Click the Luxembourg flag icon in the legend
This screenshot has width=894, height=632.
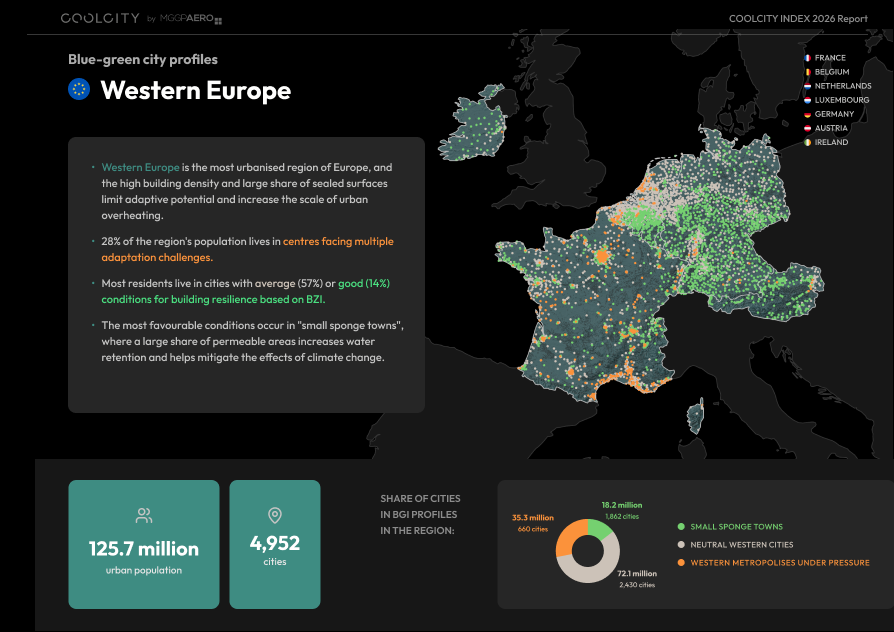click(x=807, y=100)
